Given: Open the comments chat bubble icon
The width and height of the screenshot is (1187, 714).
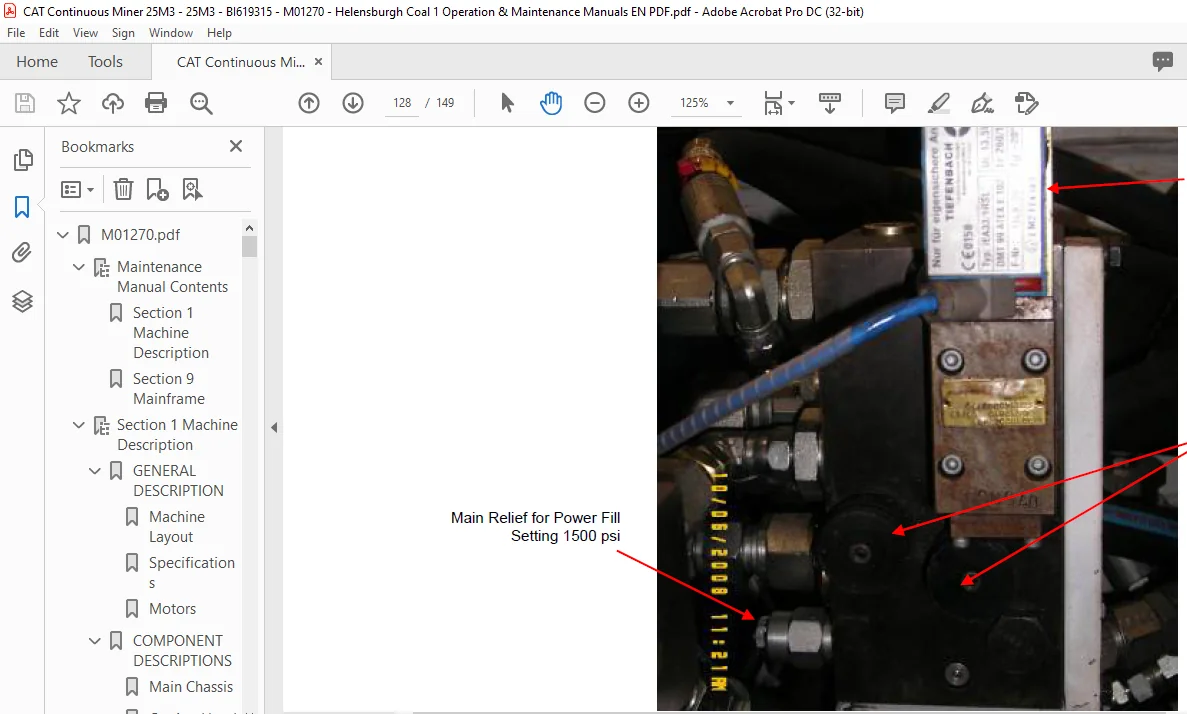Looking at the screenshot, I should (1163, 61).
